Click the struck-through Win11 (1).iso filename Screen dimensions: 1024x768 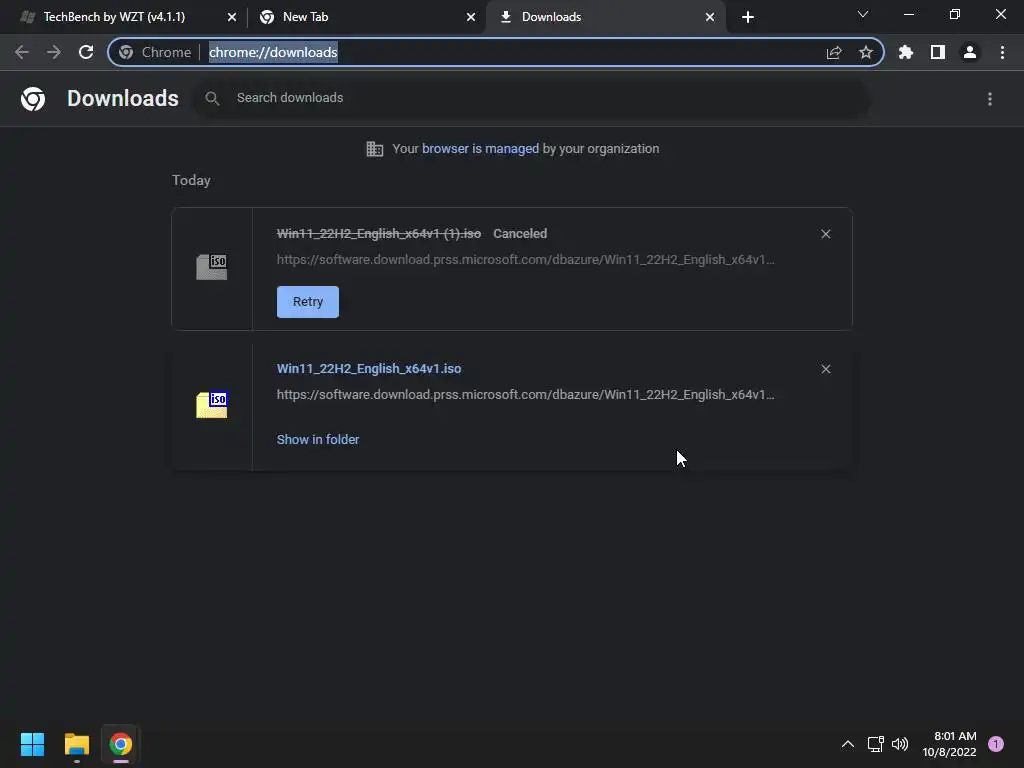click(379, 234)
